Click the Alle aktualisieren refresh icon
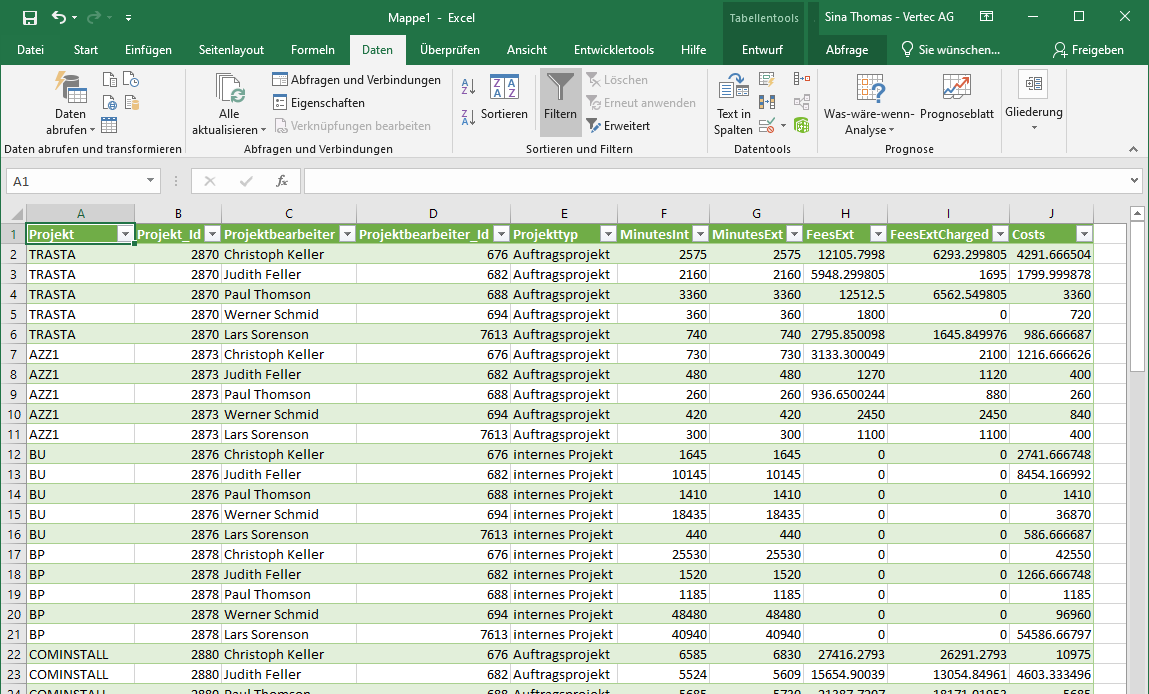The height and width of the screenshot is (694, 1149). (230, 104)
